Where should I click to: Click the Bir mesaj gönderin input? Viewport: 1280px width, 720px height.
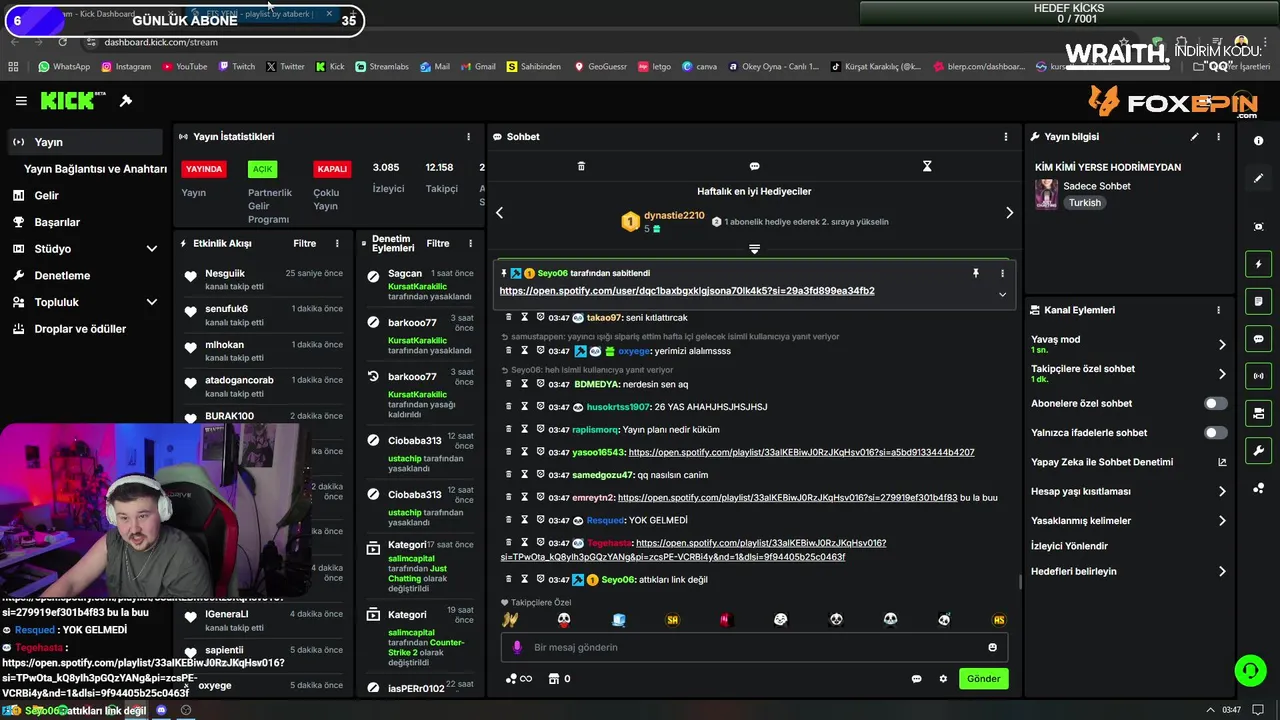coord(754,647)
